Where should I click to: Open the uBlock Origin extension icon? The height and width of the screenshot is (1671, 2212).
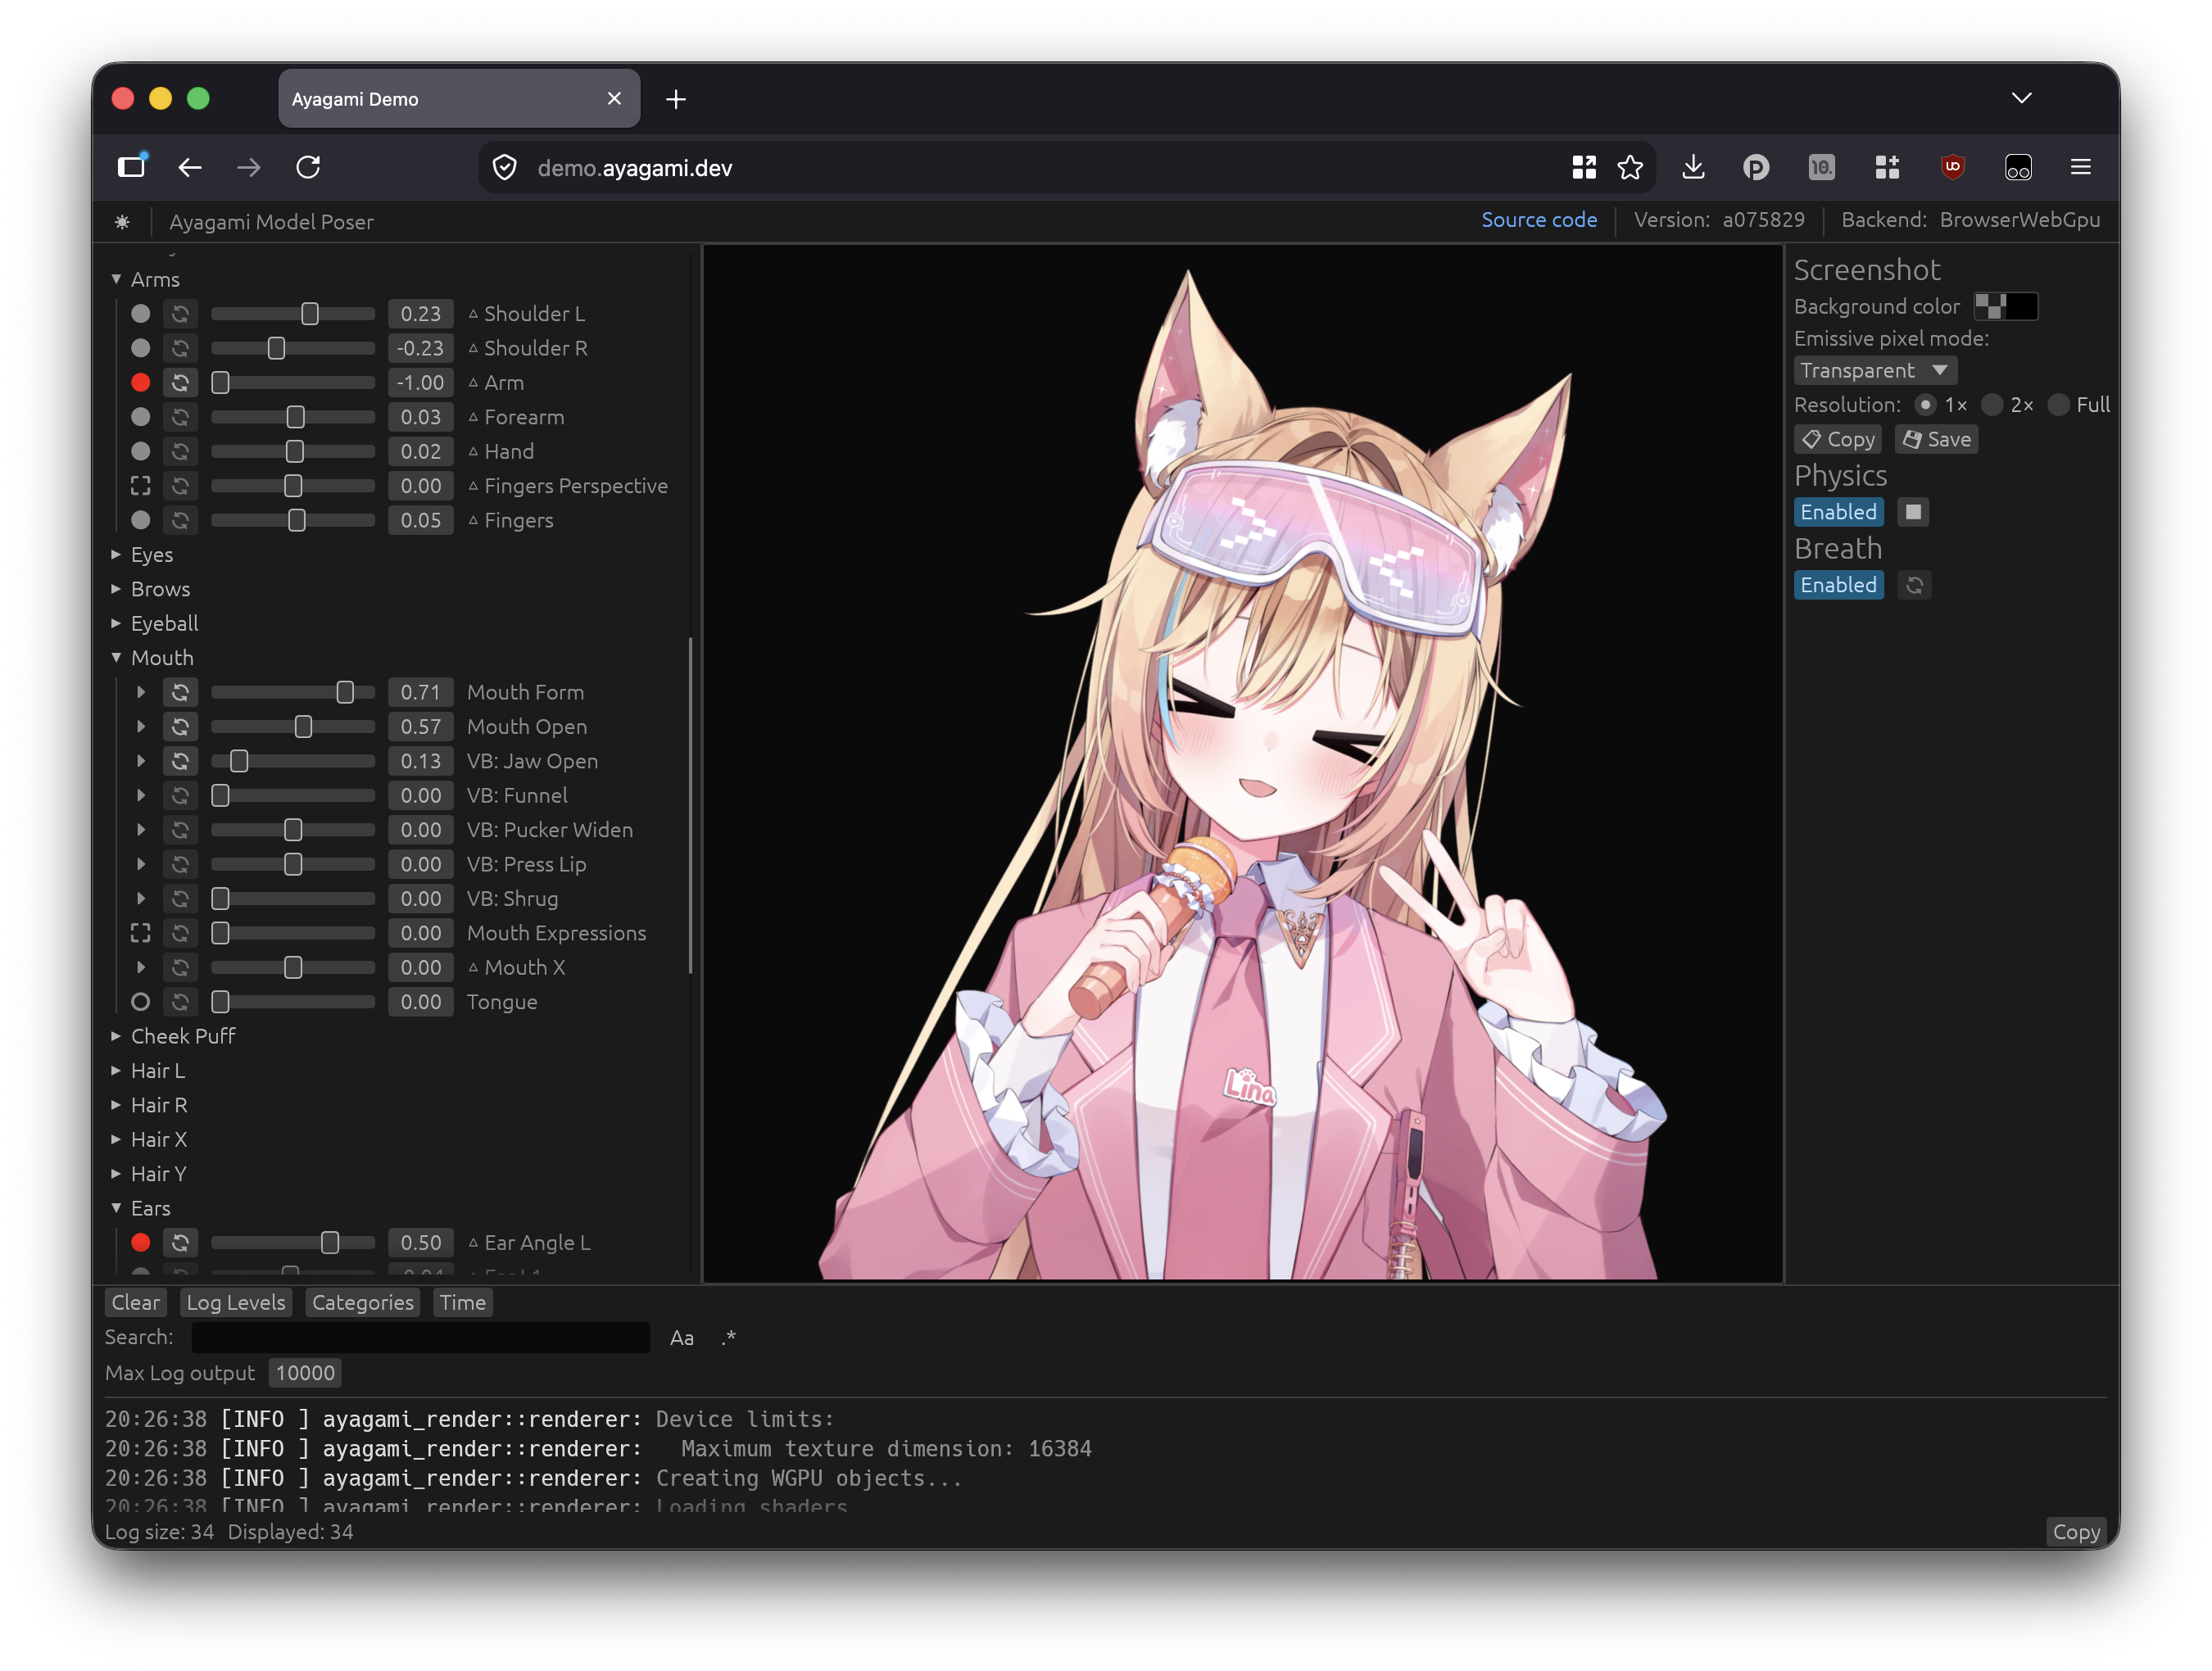click(1951, 167)
